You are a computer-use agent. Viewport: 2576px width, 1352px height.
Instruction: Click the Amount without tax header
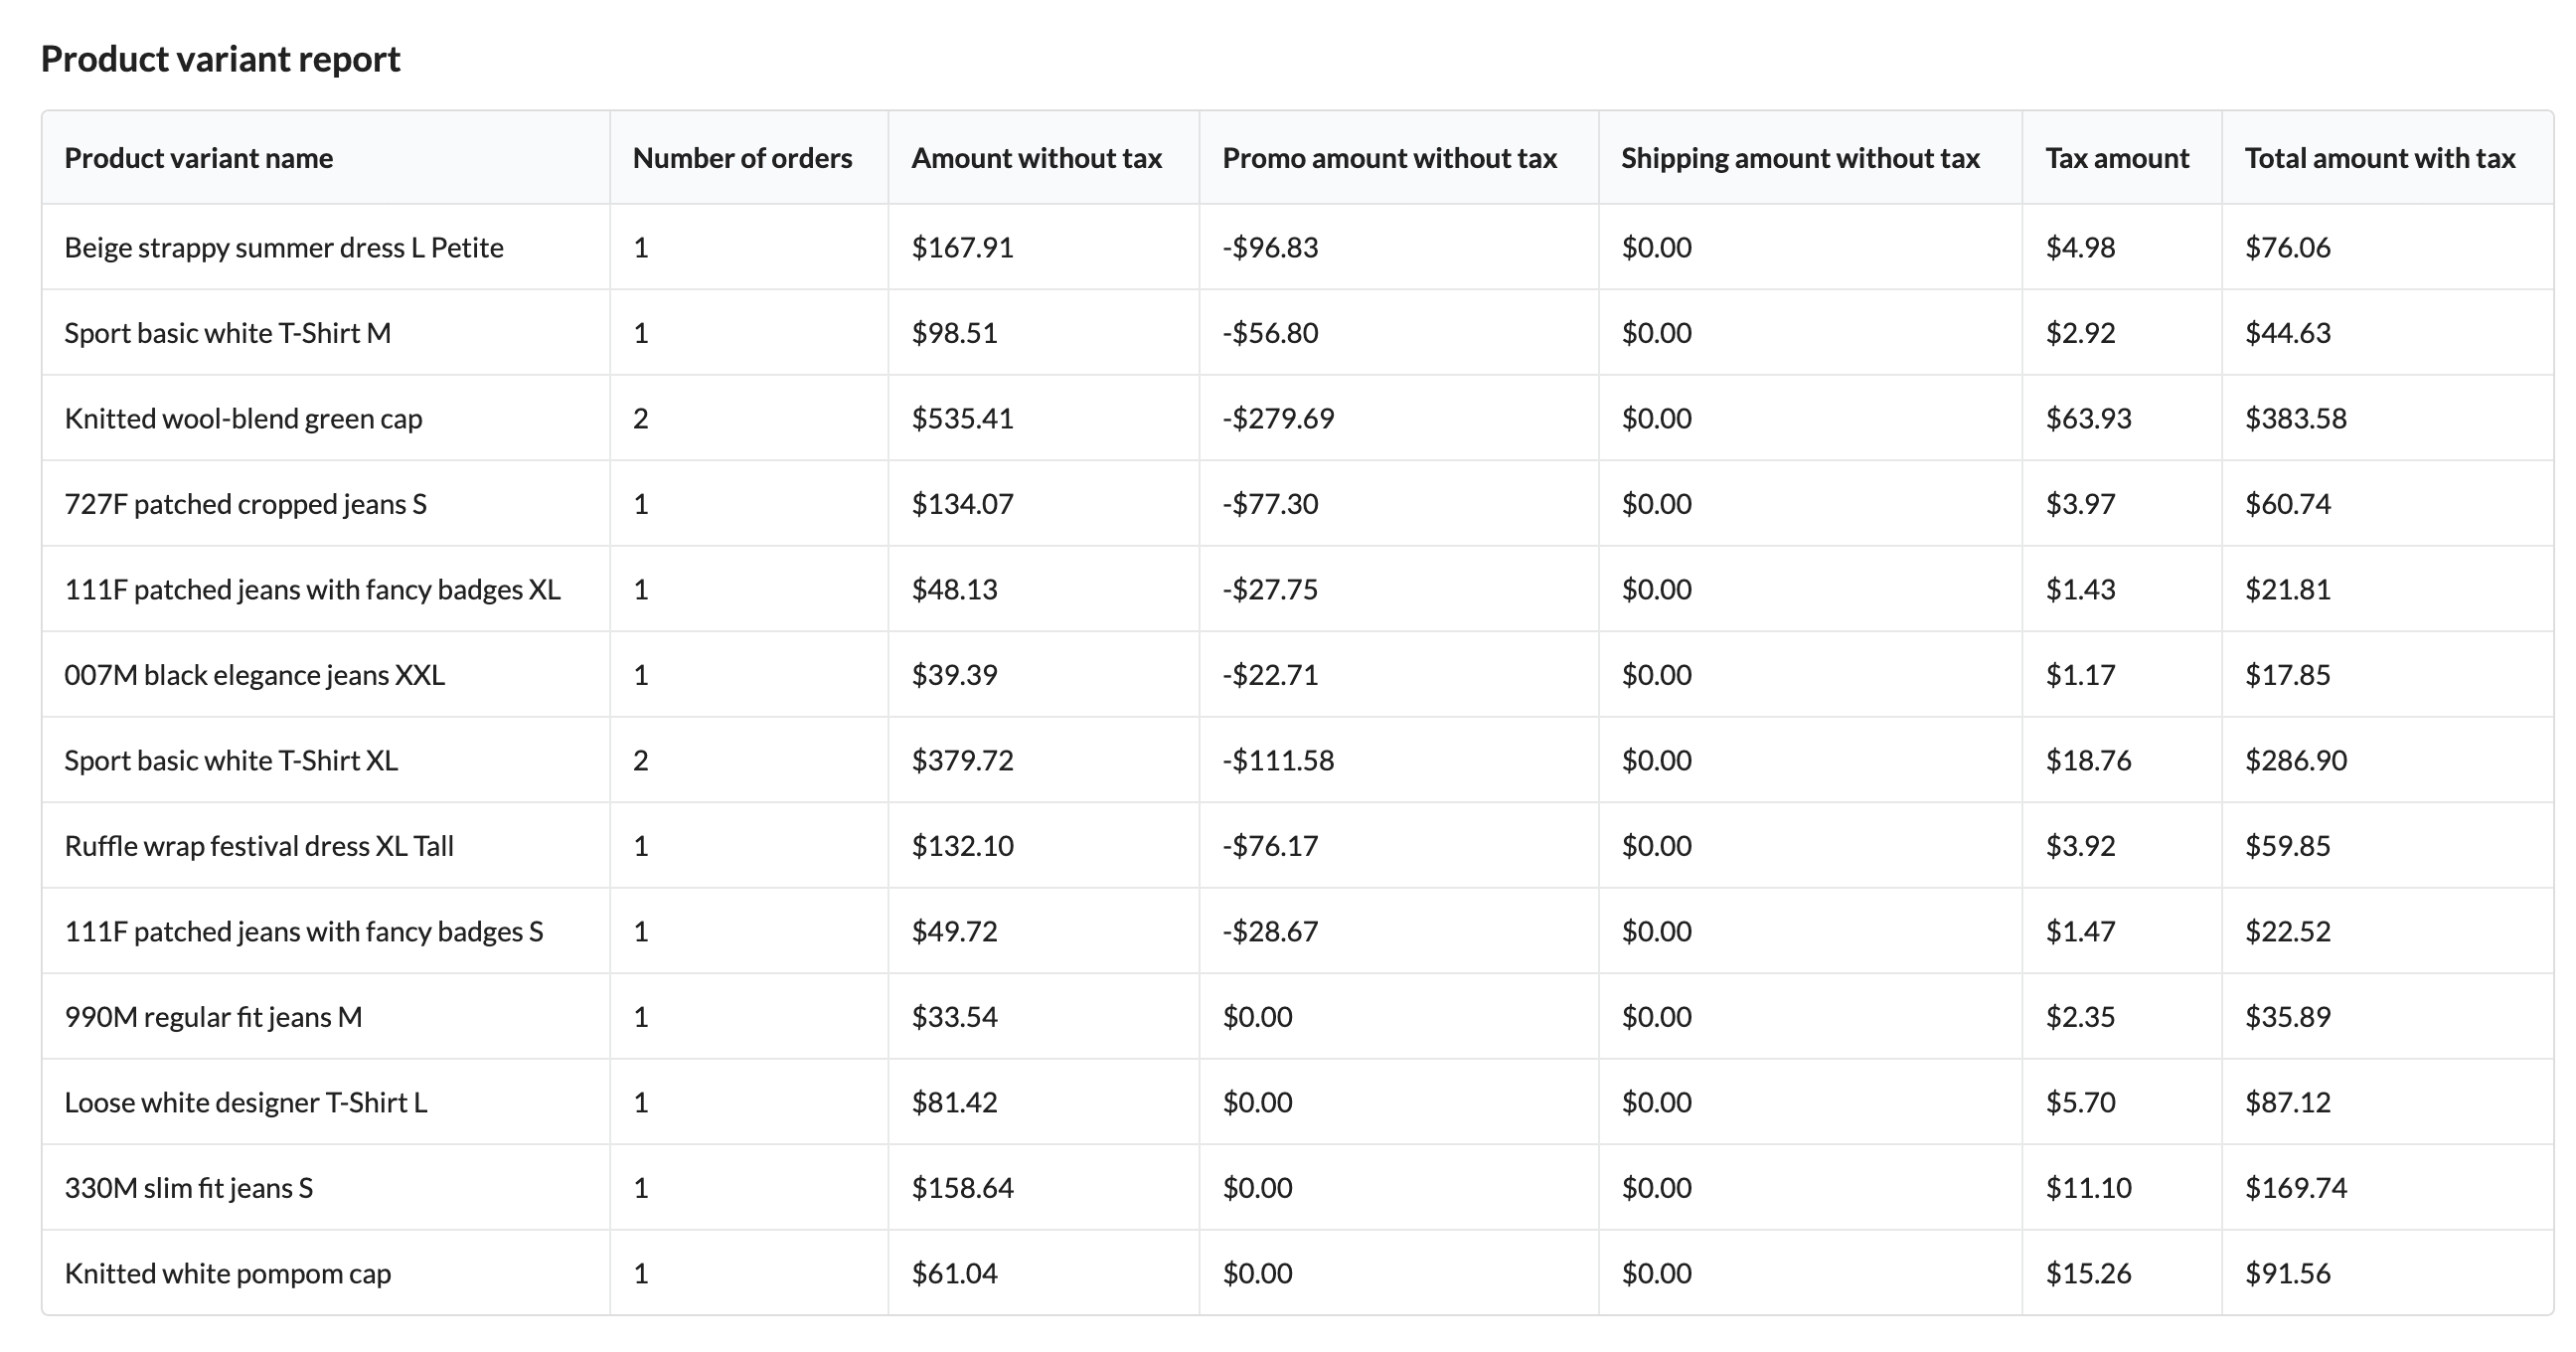coord(1036,158)
